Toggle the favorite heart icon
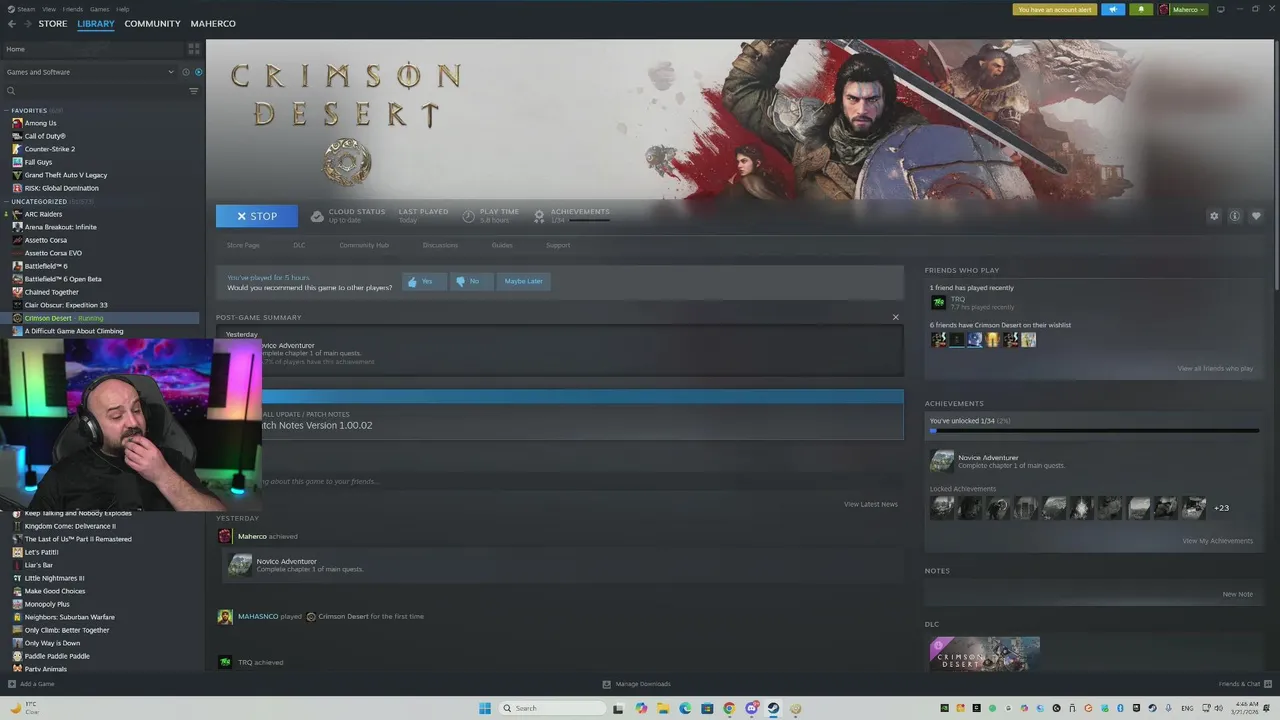This screenshot has height=720, width=1280. coord(1256,216)
